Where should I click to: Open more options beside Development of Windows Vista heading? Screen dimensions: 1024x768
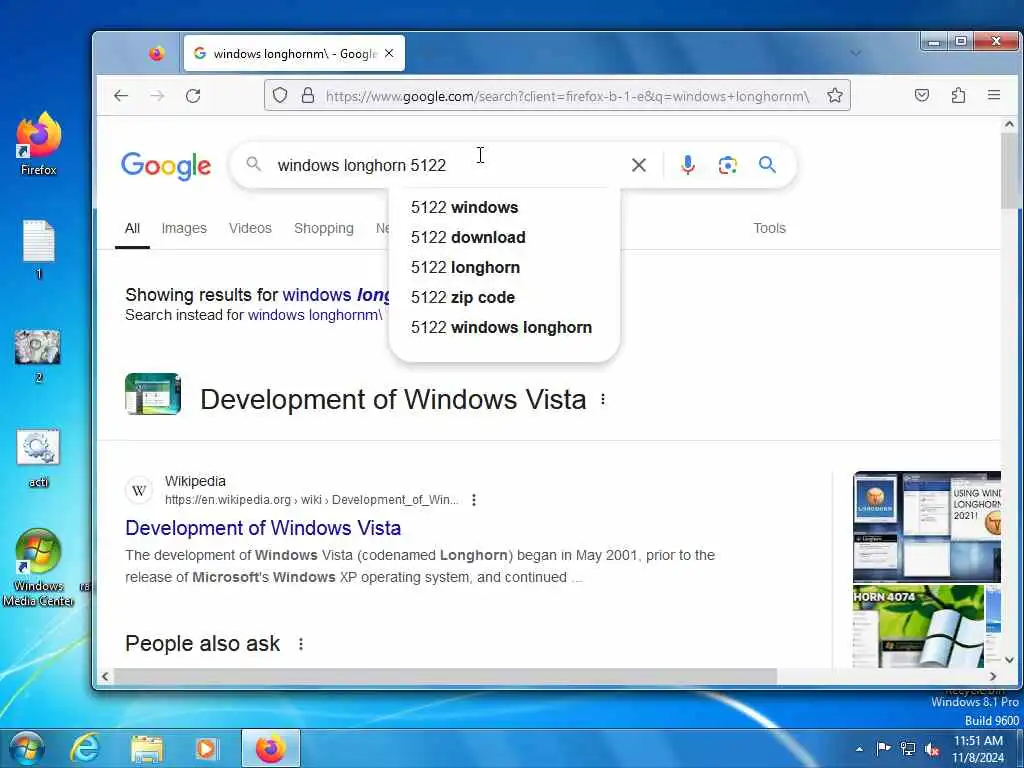[603, 399]
